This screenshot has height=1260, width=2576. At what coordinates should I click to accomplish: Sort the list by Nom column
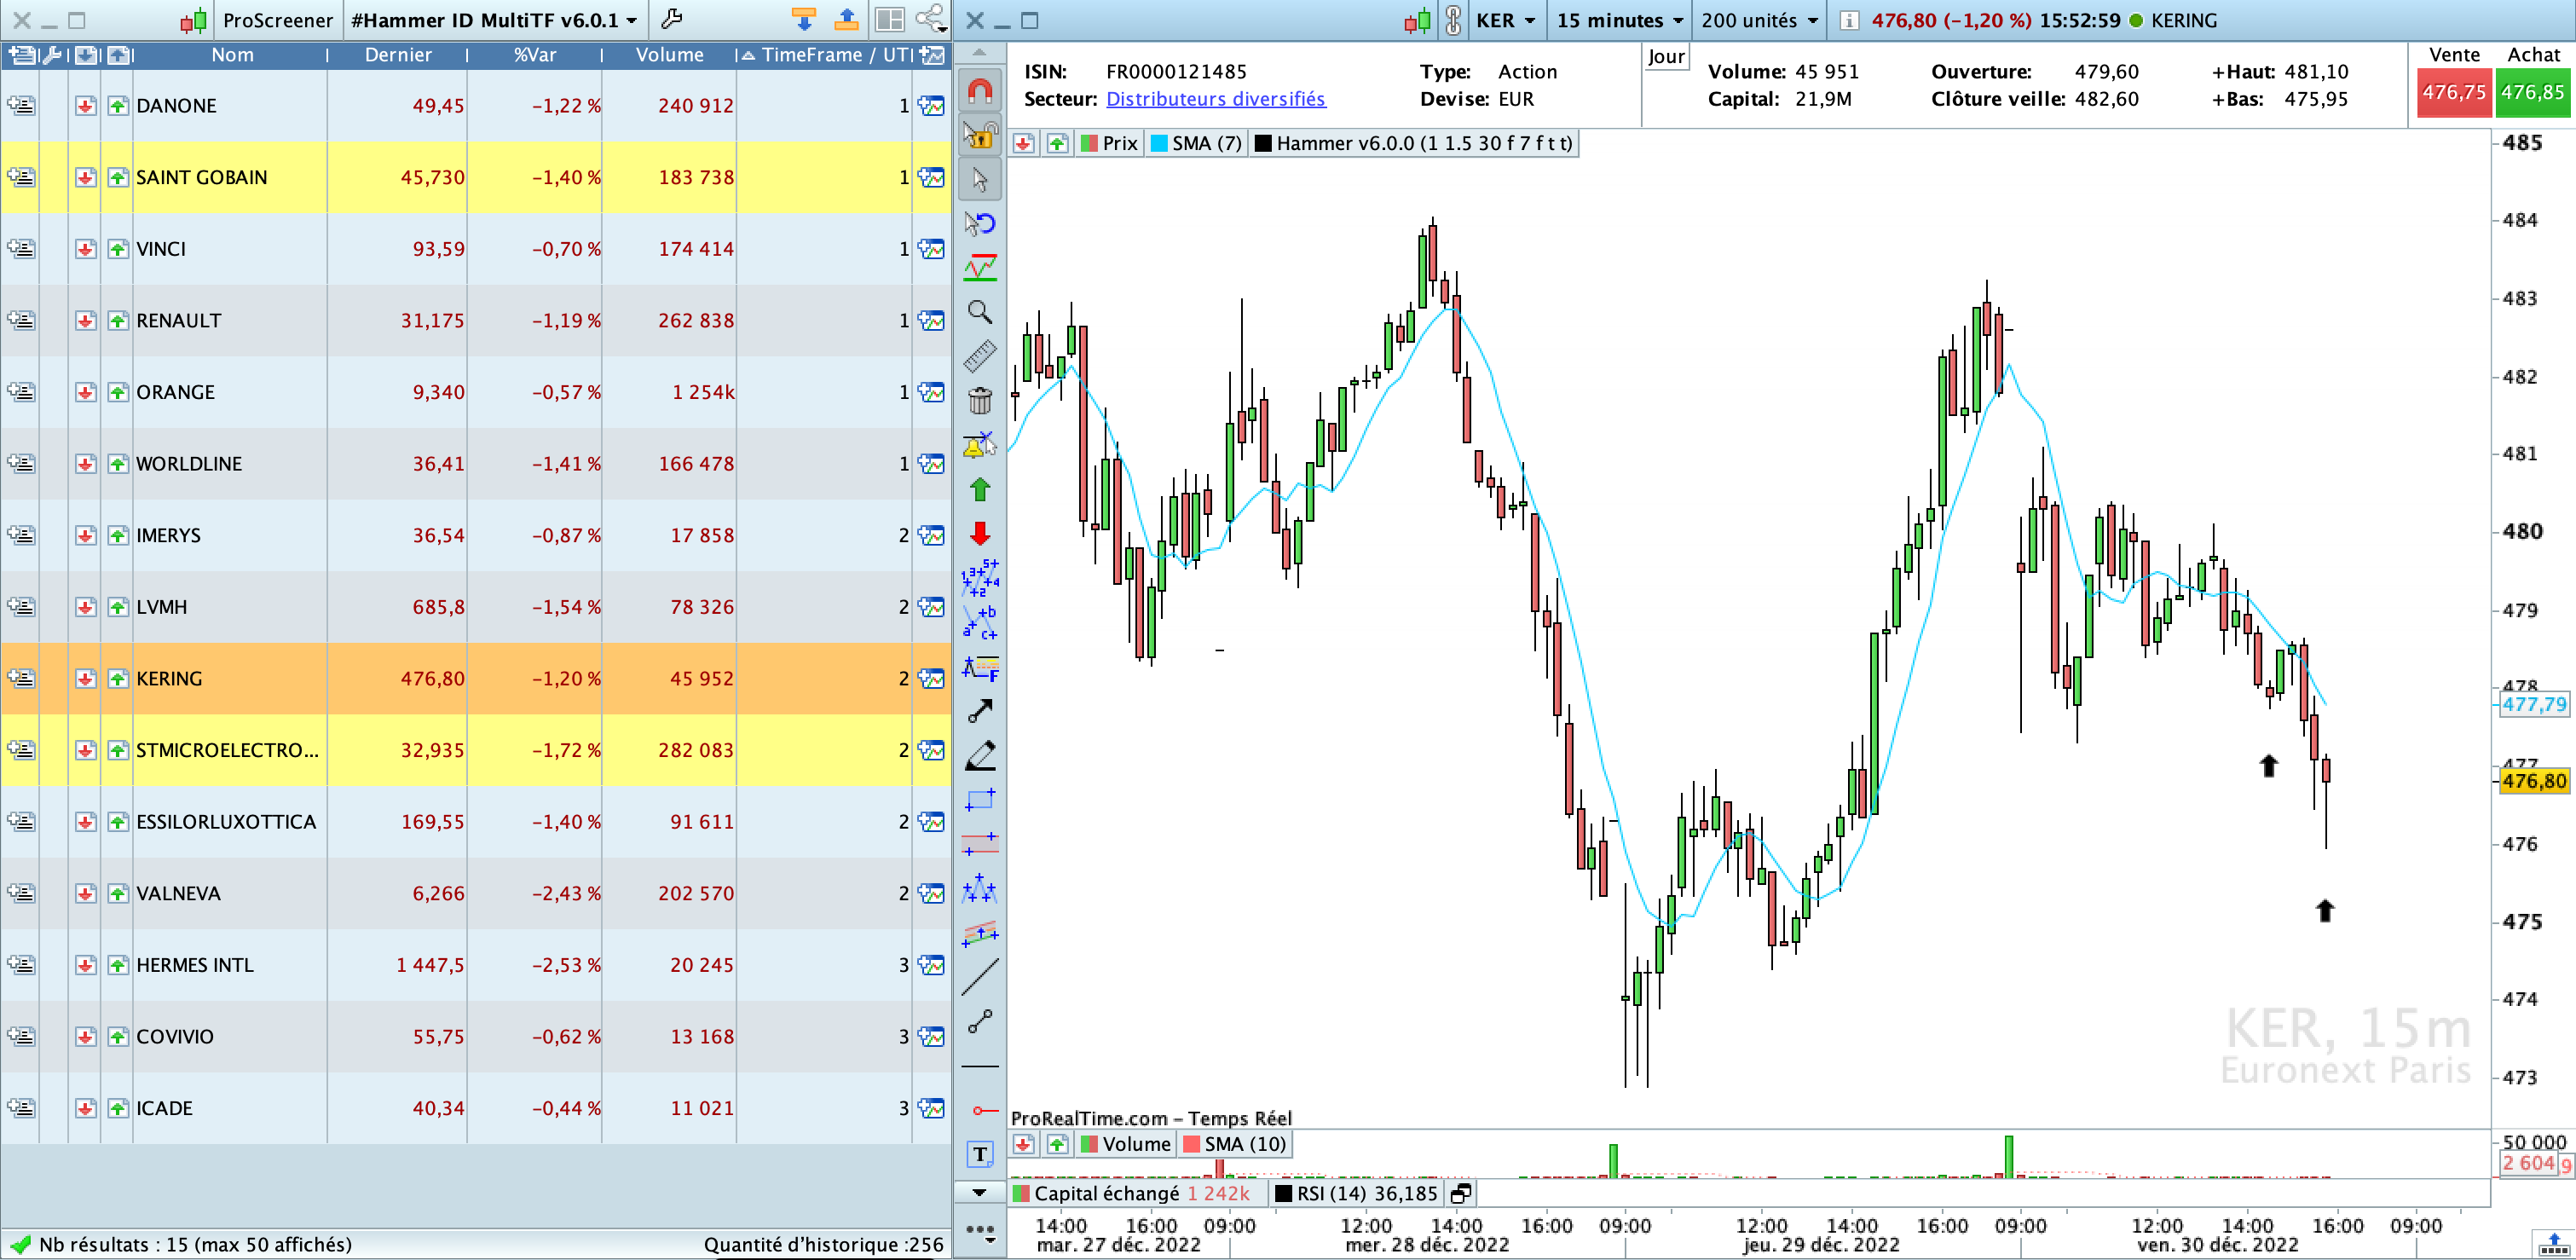coord(232,55)
